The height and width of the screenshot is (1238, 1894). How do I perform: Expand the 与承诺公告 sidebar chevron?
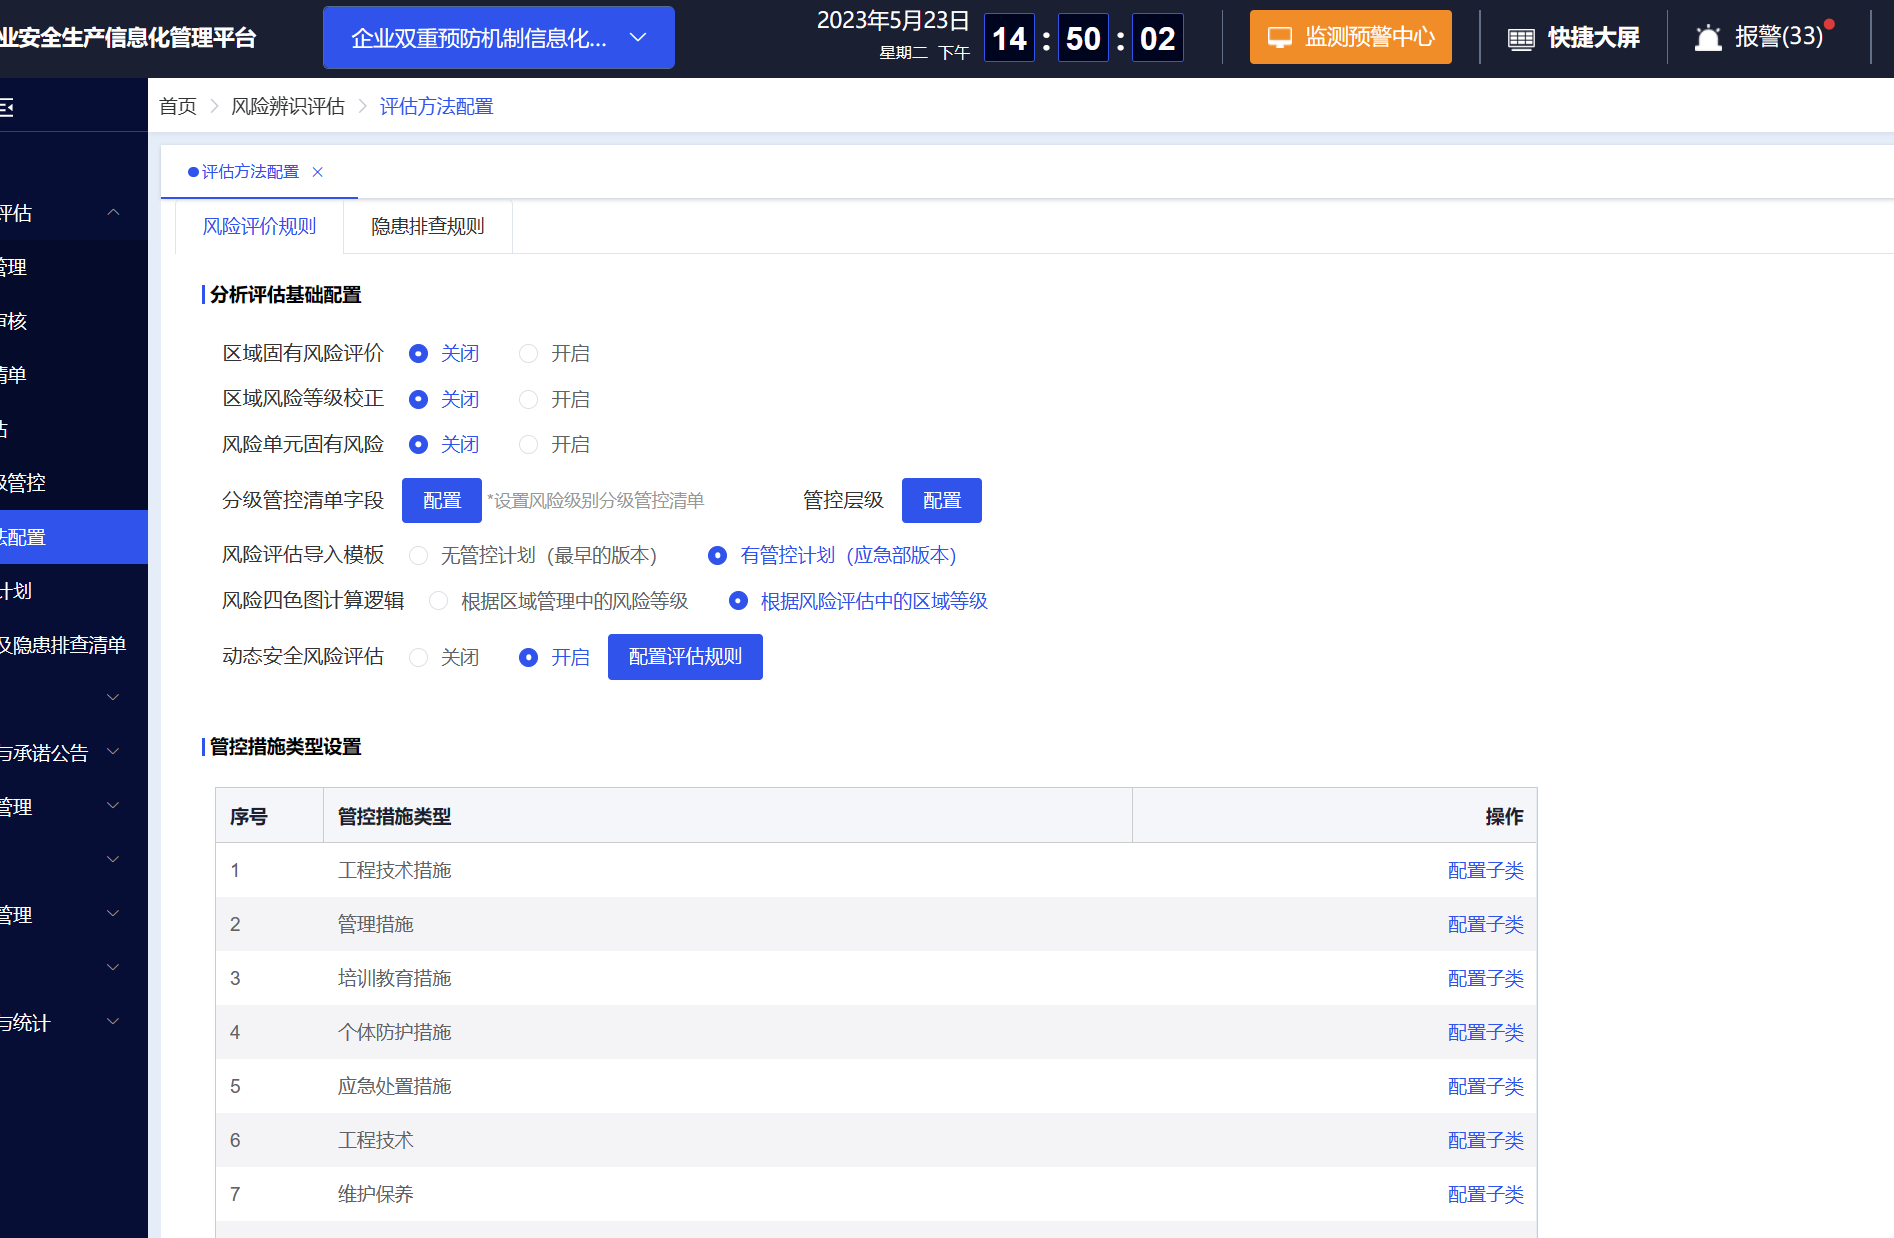click(113, 751)
